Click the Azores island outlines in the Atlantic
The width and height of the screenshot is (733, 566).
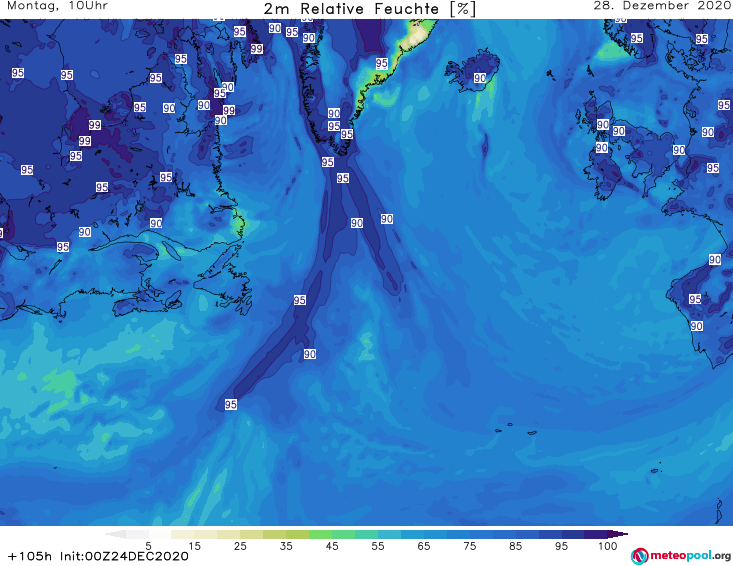[x=516, y=429]
